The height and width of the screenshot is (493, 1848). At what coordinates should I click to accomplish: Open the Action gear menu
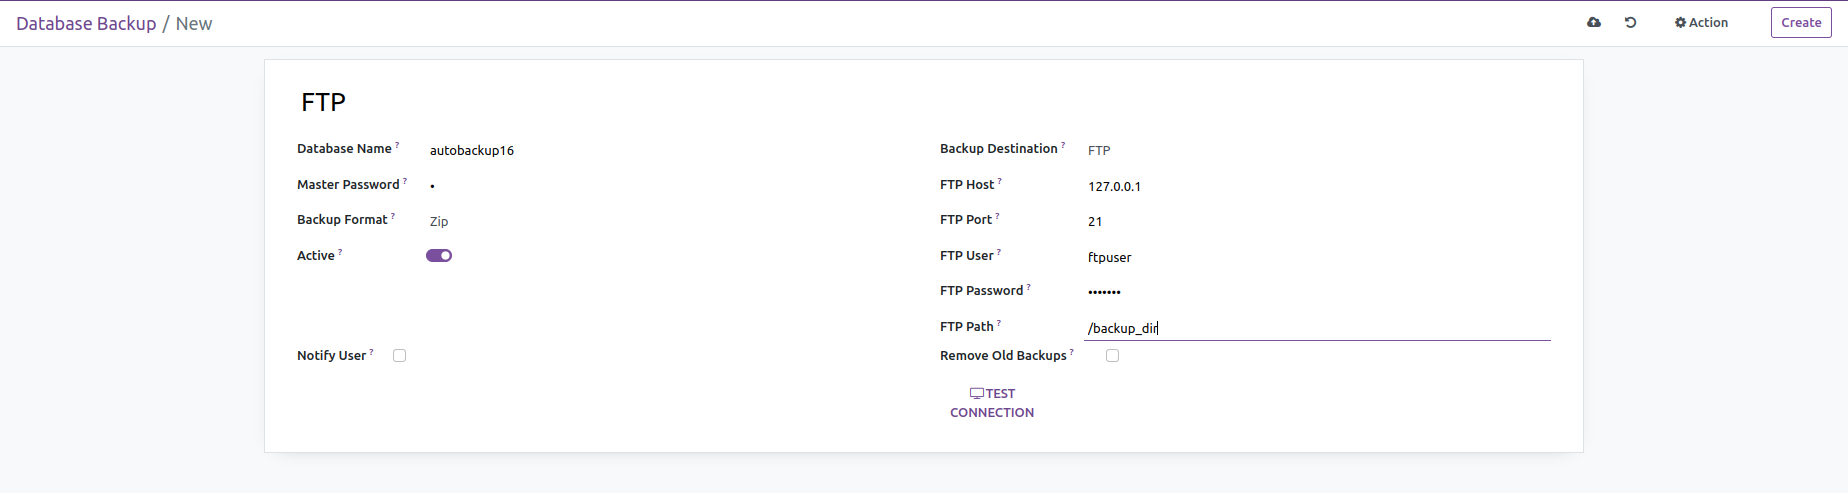[1701, 22]
